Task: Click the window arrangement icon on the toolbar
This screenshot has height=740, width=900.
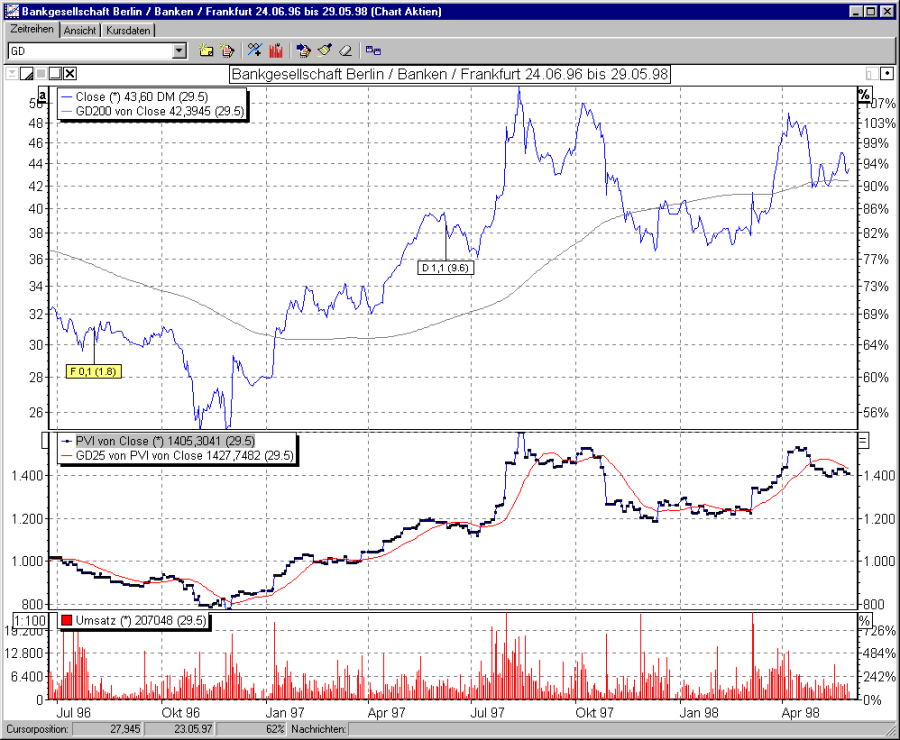Action: pos(372,50)
